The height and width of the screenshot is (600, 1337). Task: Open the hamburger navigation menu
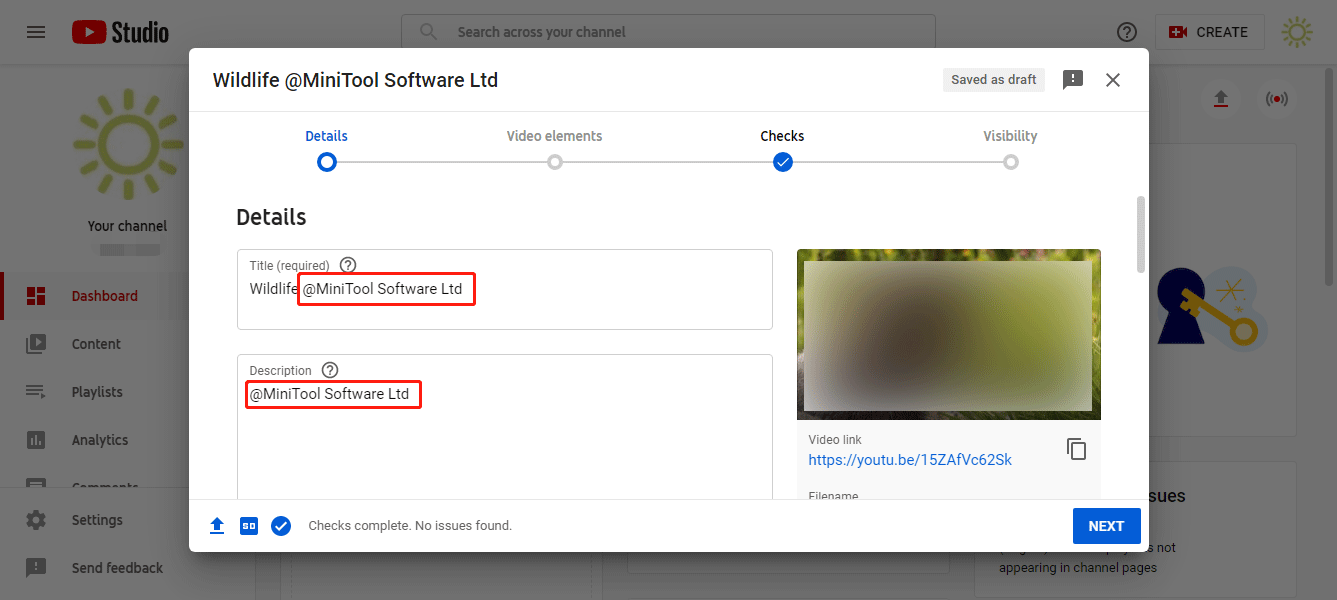(36, 32)
